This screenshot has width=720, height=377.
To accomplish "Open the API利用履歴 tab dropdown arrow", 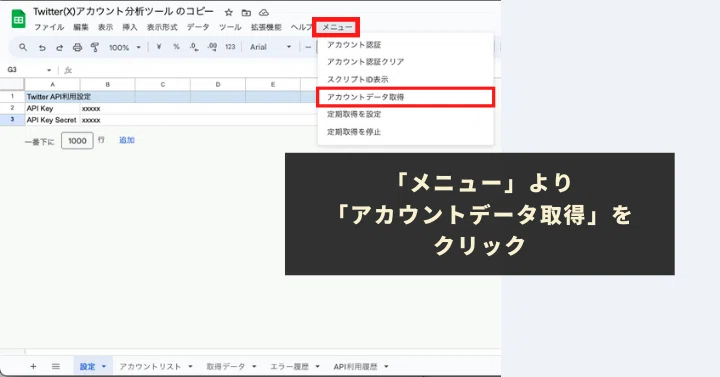I will pyautogui.click(x=386, y=366).
